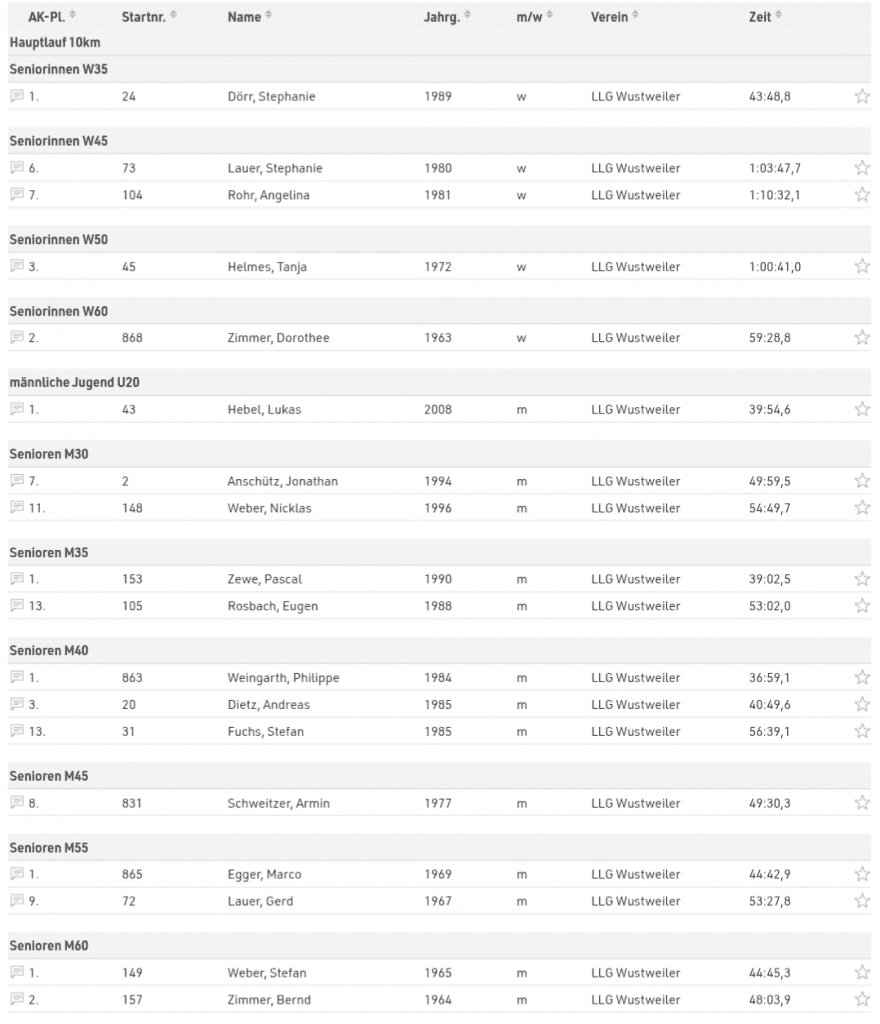
Task: Sort by Startnr. using sort arrows
Action: (x=174, y=16)
